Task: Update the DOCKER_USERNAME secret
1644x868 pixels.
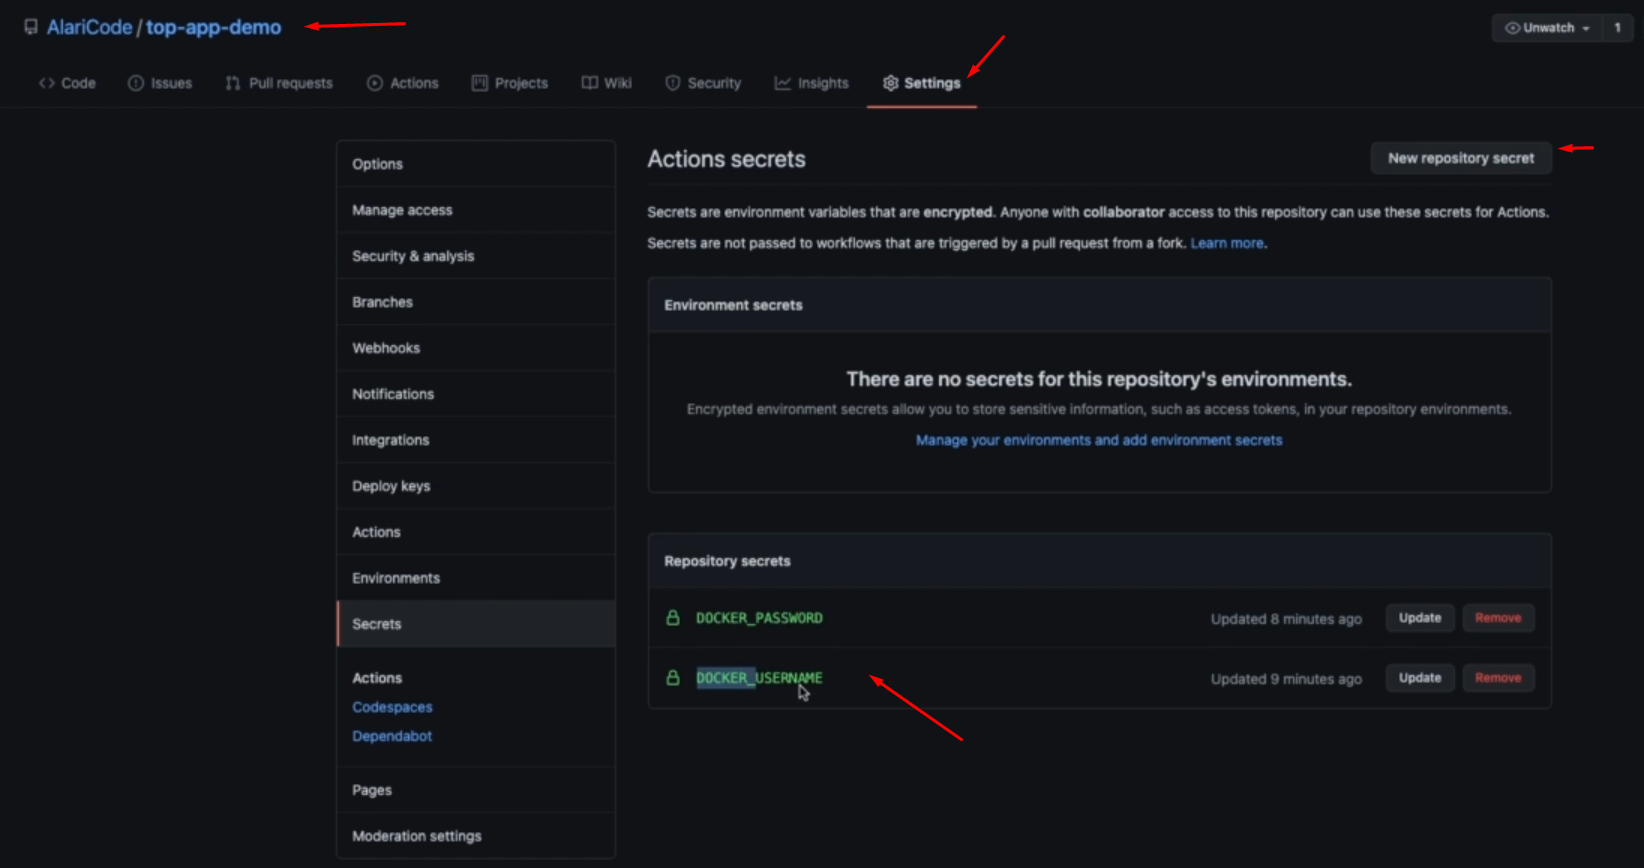Action: (x=1420, y=678)
